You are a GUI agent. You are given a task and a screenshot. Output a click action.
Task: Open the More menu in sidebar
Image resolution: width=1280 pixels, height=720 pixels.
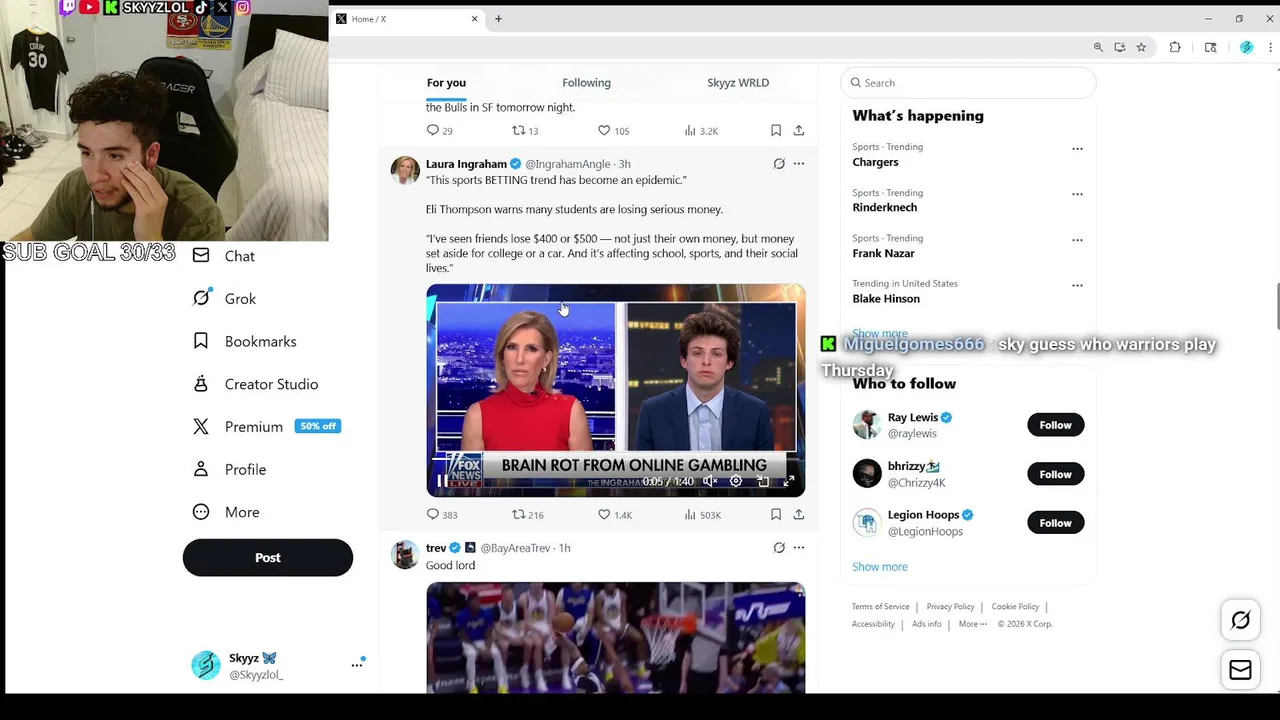(226, 512)
